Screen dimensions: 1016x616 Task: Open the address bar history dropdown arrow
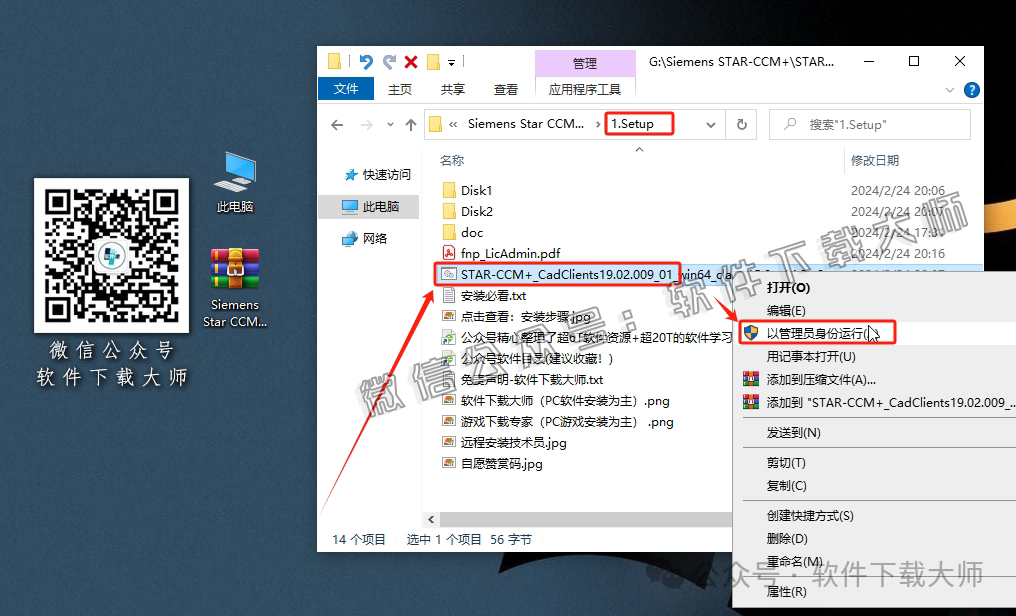pos(710,123)
